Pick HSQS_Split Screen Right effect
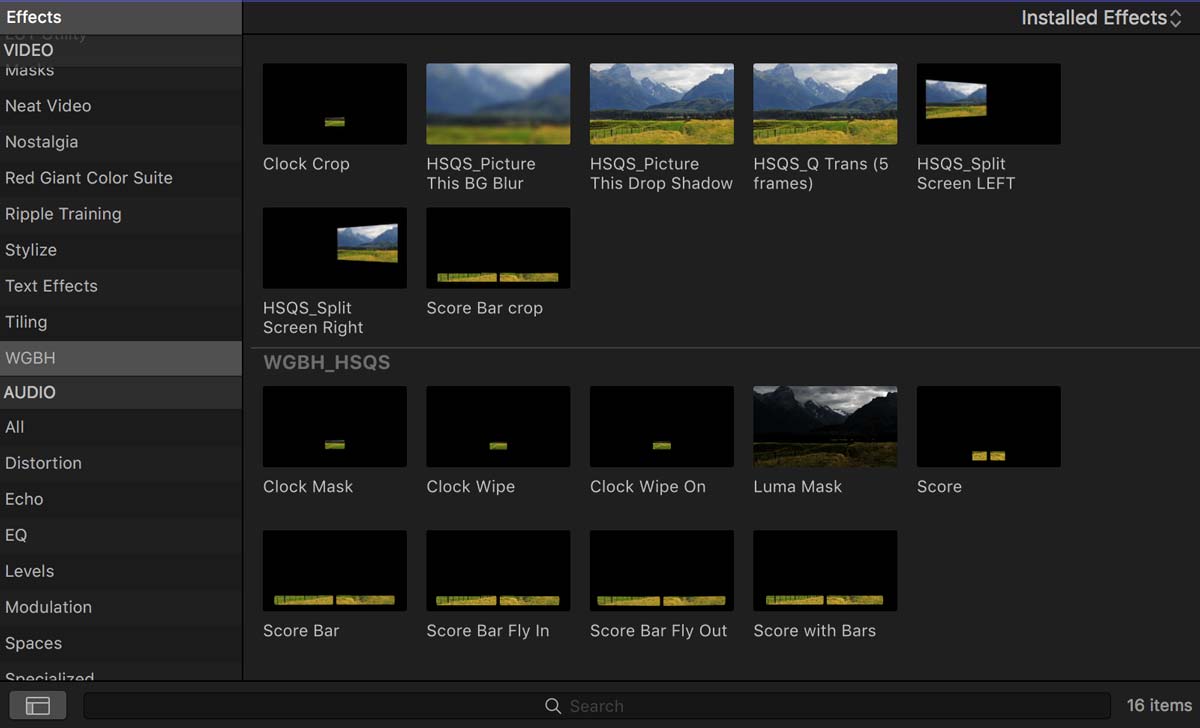 tap(334, 248)
